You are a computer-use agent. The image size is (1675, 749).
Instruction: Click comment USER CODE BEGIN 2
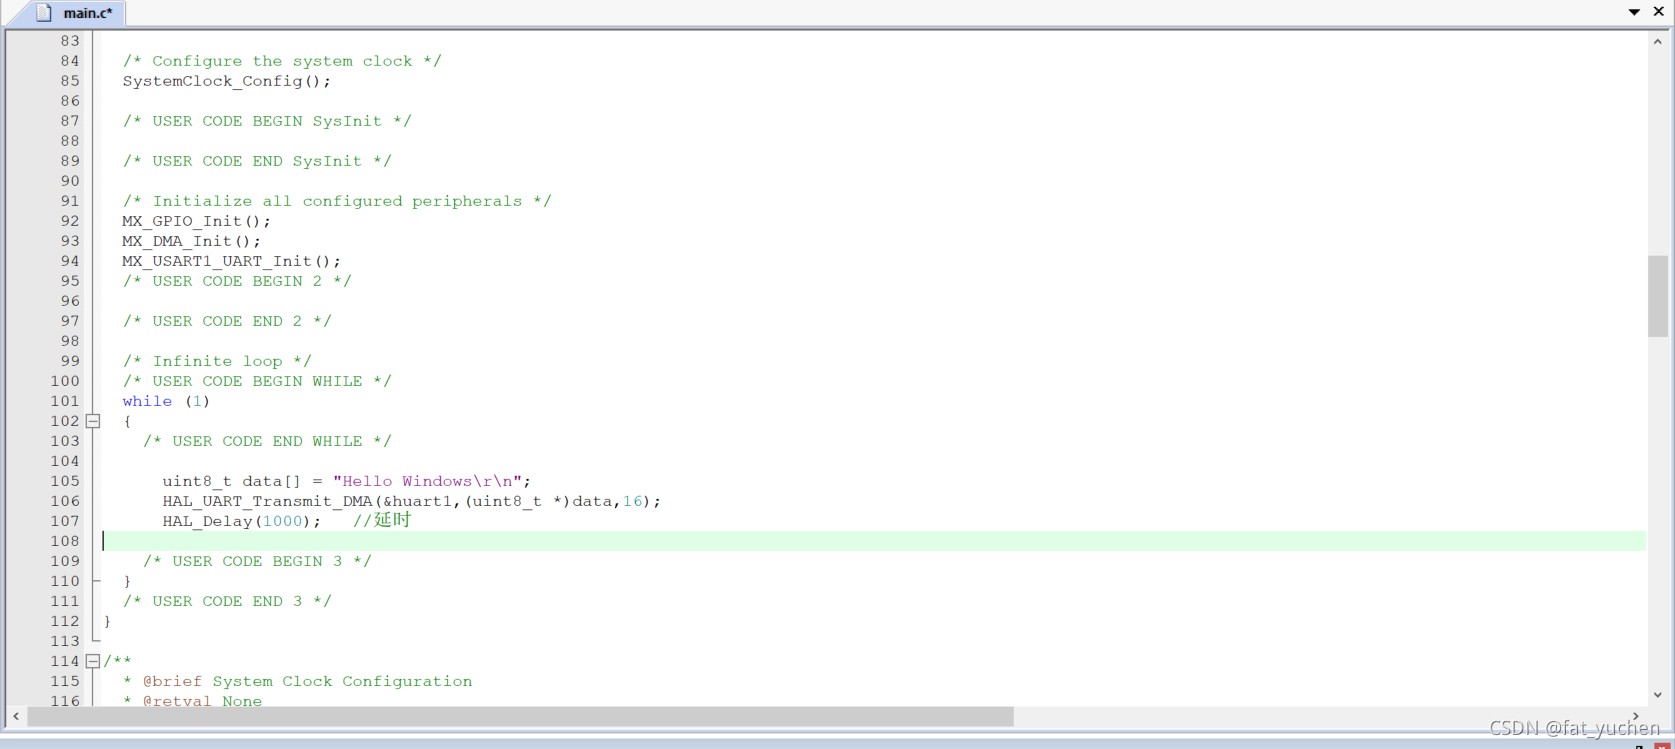click(x=237, y=281)
